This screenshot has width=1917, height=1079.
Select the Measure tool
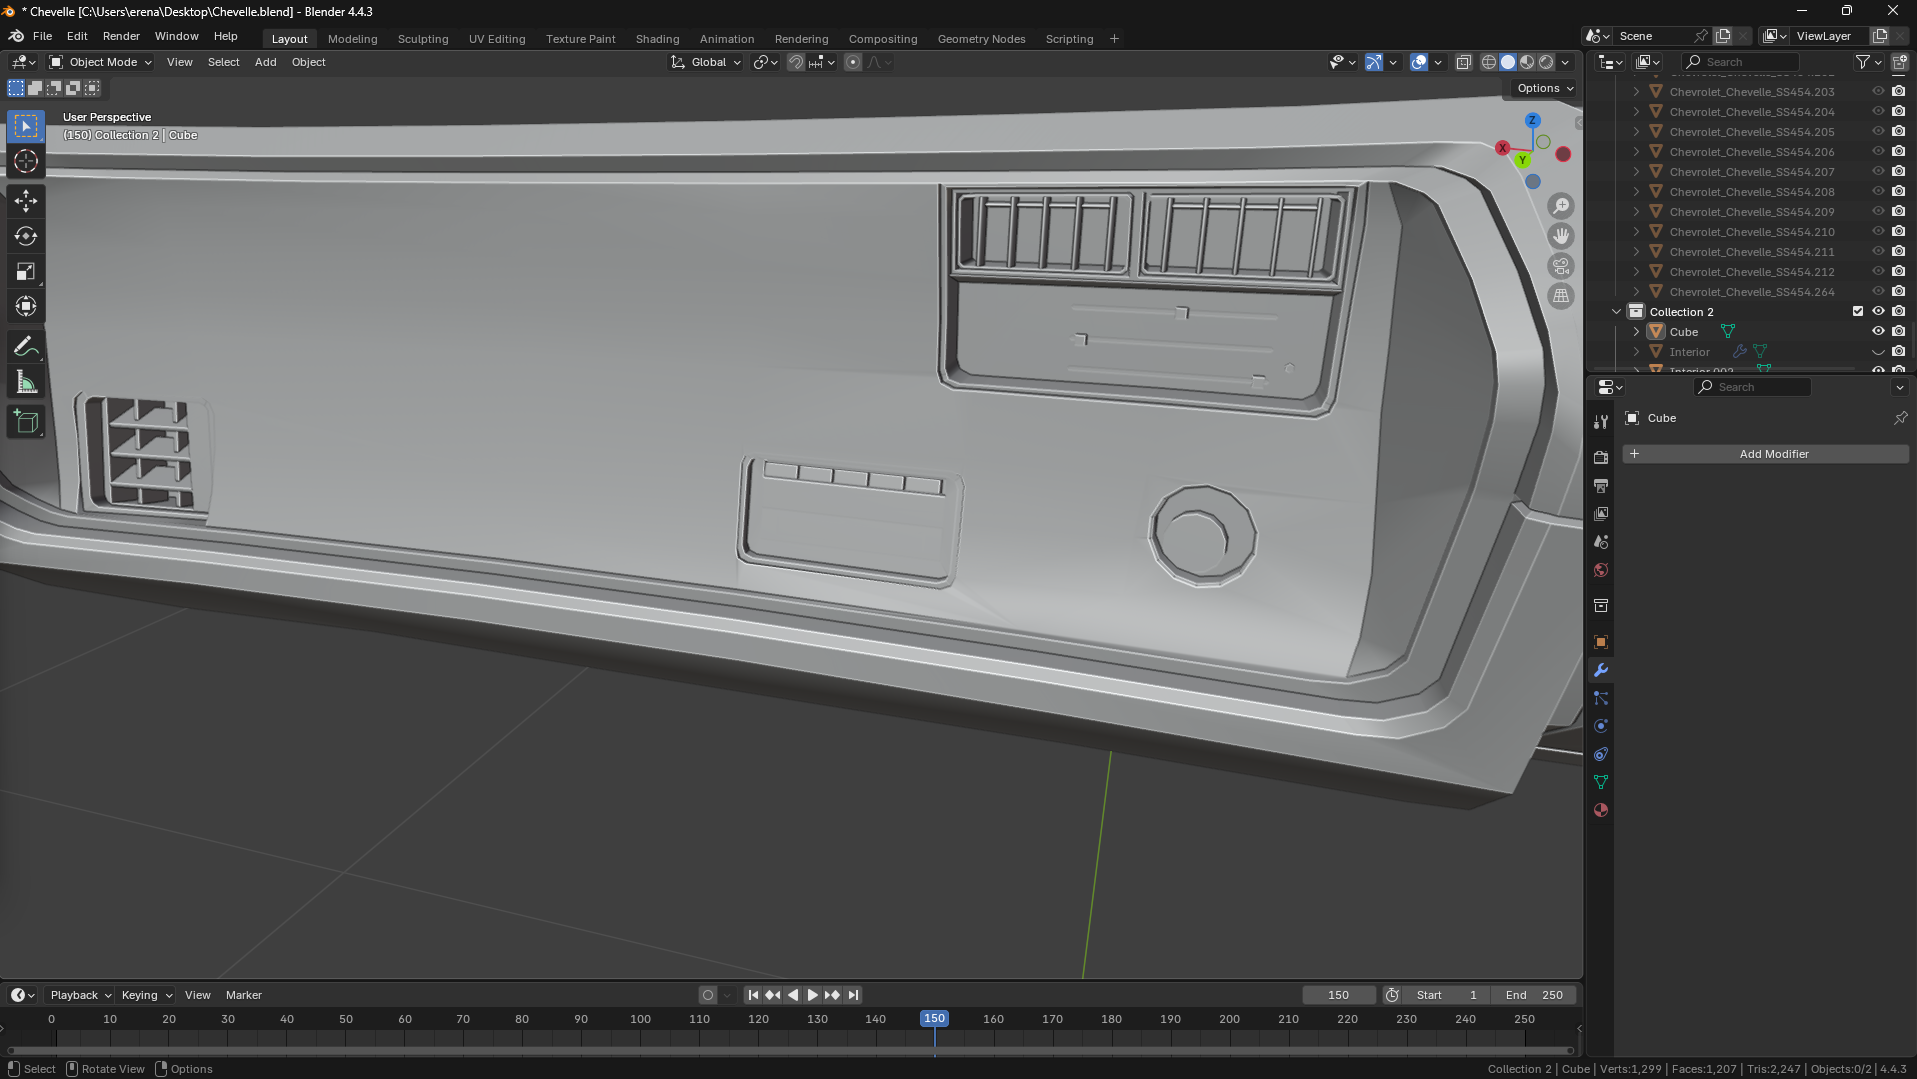click(26, 382)
